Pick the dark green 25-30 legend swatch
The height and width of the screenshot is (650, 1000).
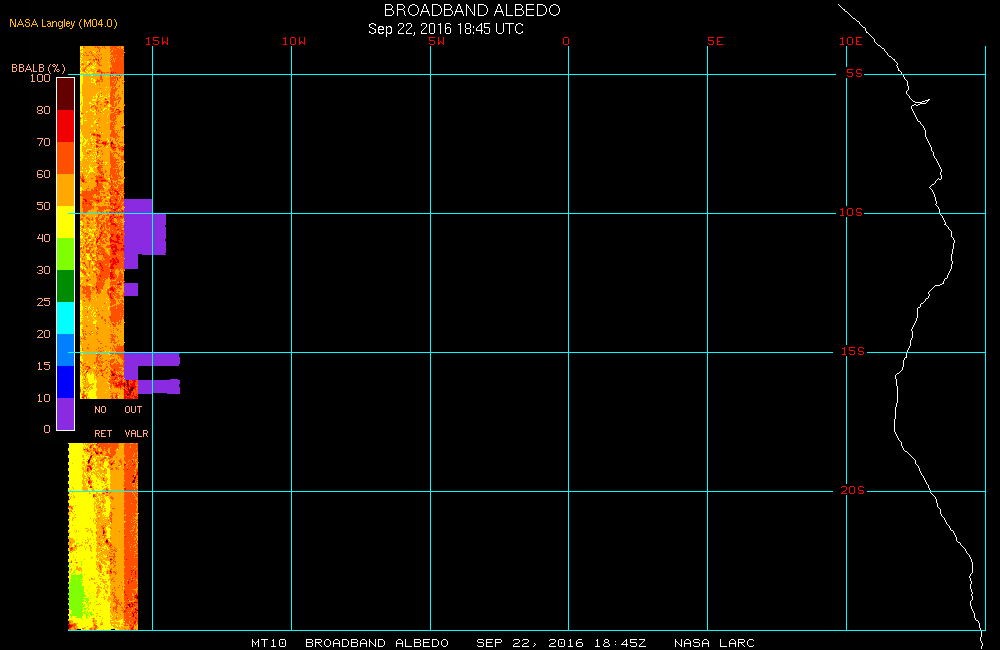(66, 285)
